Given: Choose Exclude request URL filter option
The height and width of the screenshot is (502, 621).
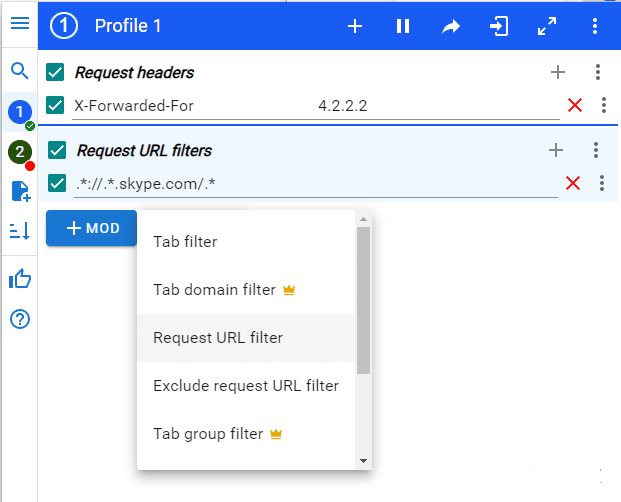Looking at the screenshot, I should [246, 386].
